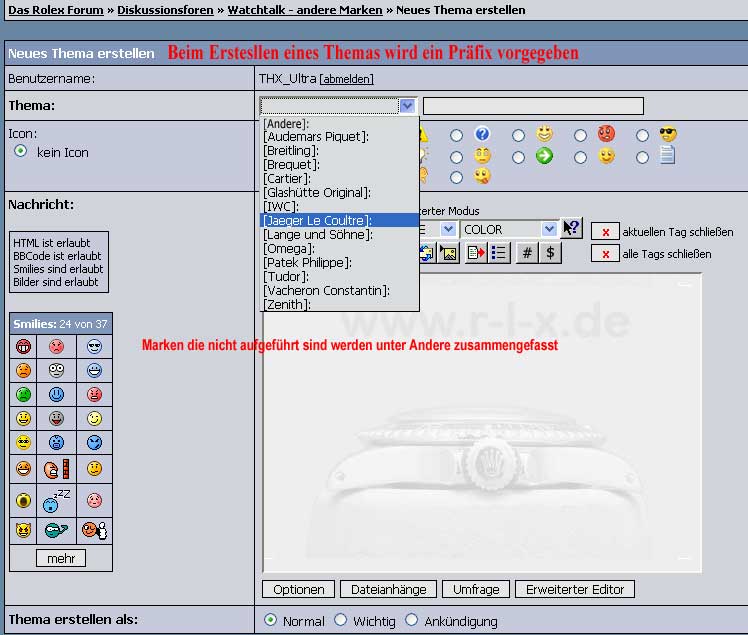The width and height of the screenshot is (748, 635).
Task: Select [Jaeger Le Coultre]: highlighted entry
Action: click(x=340, y=220)
